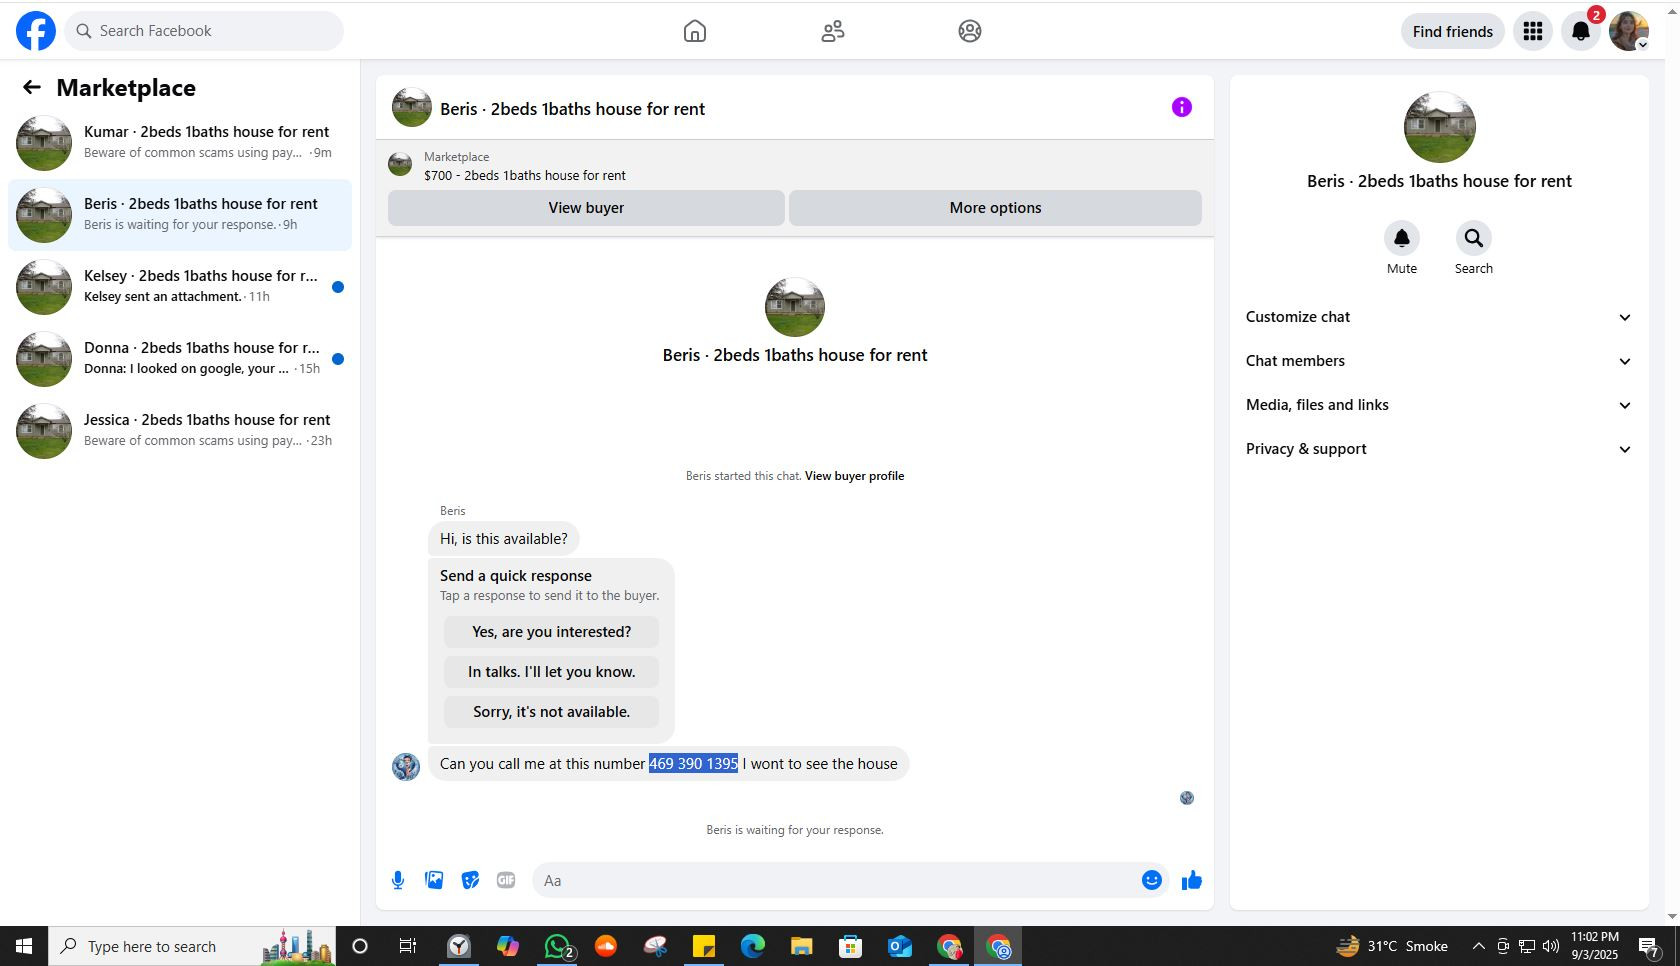Attach a photo using the image icon

point(434,880)
